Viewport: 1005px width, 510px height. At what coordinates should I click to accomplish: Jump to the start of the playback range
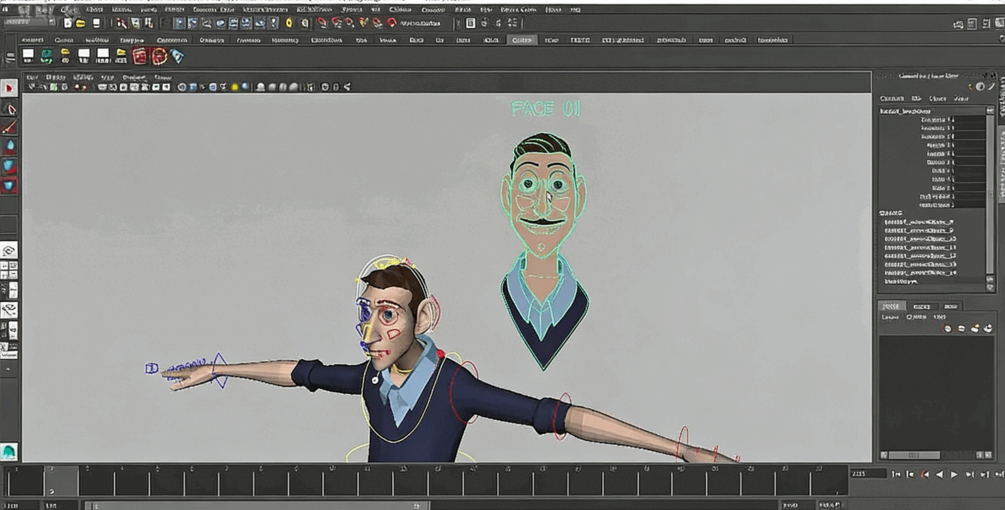(897, 474)
